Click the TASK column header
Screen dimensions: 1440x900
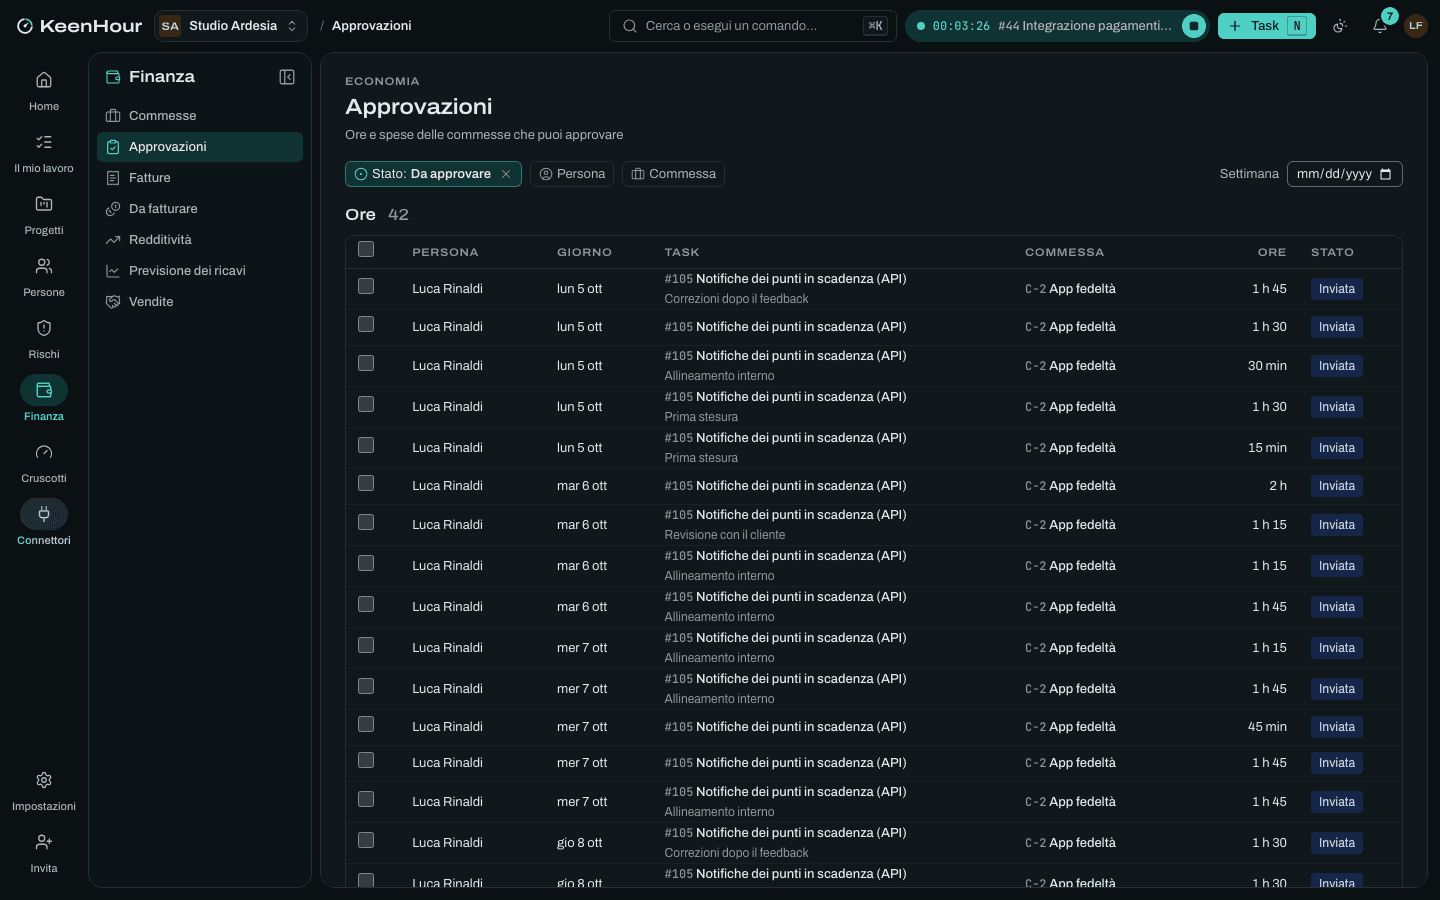[682, 252]
